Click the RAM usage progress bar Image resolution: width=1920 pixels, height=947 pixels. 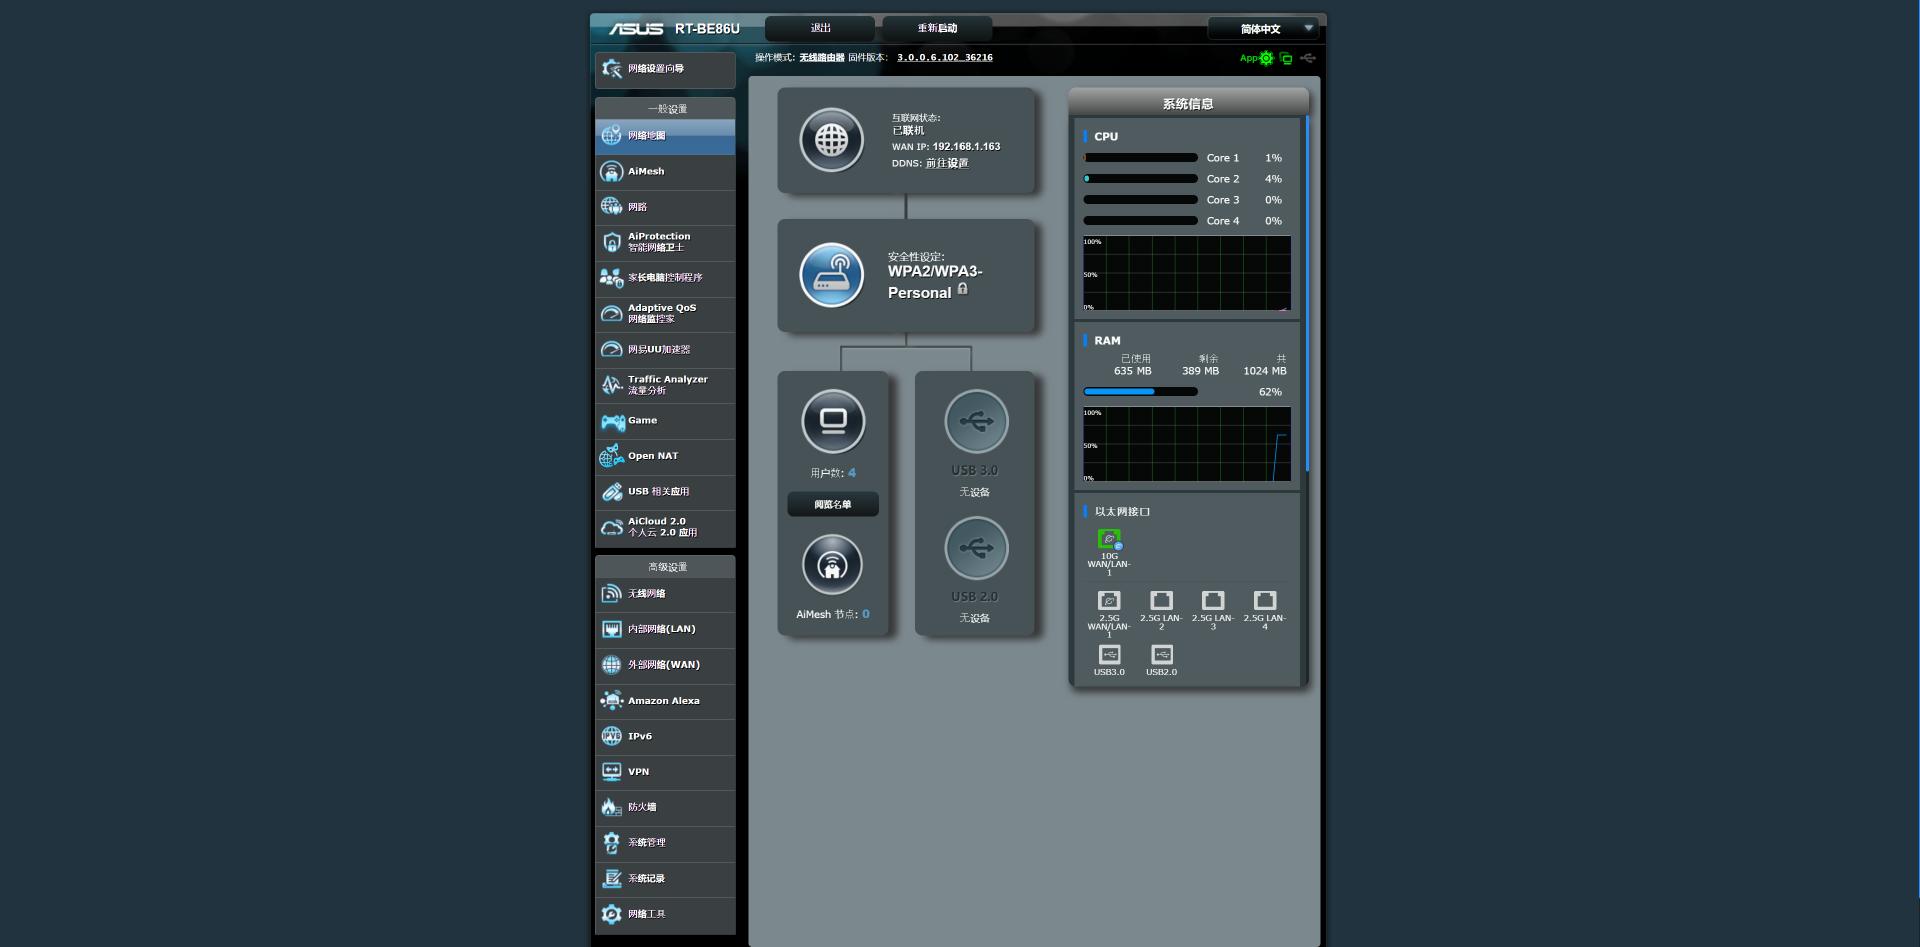point(1140,392)
